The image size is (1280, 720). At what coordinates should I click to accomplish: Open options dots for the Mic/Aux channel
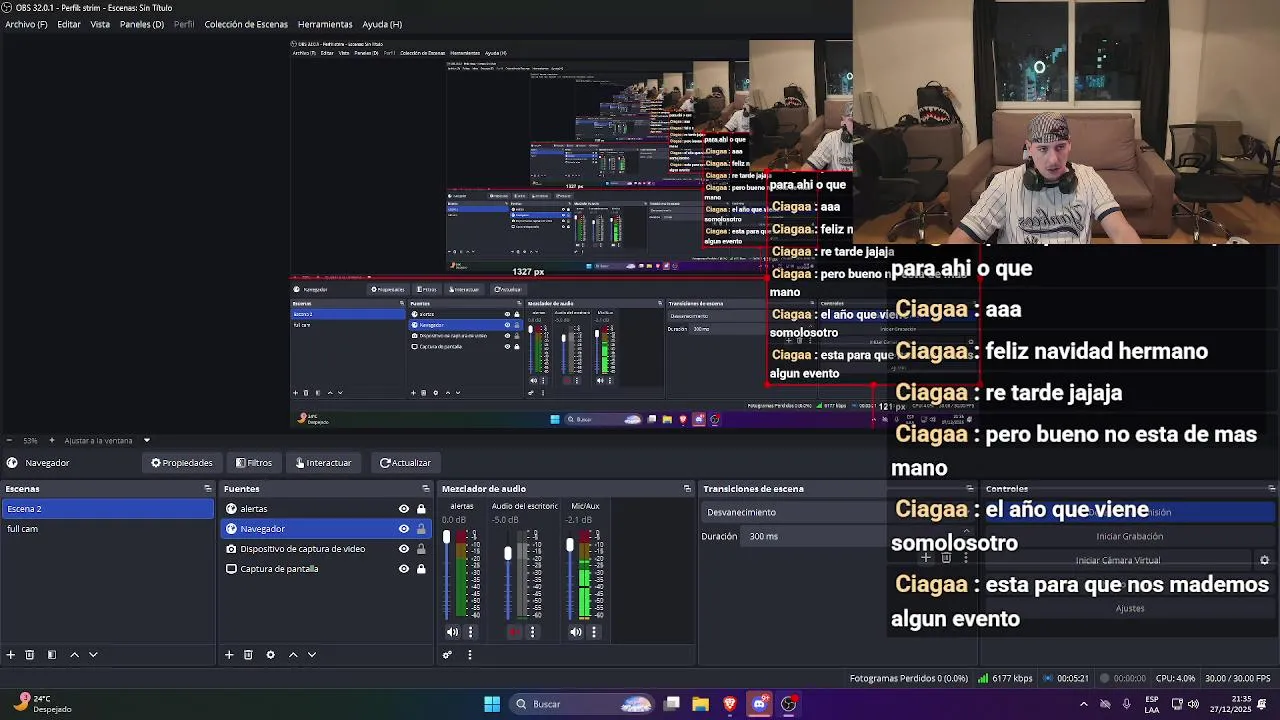click(594, 632)
